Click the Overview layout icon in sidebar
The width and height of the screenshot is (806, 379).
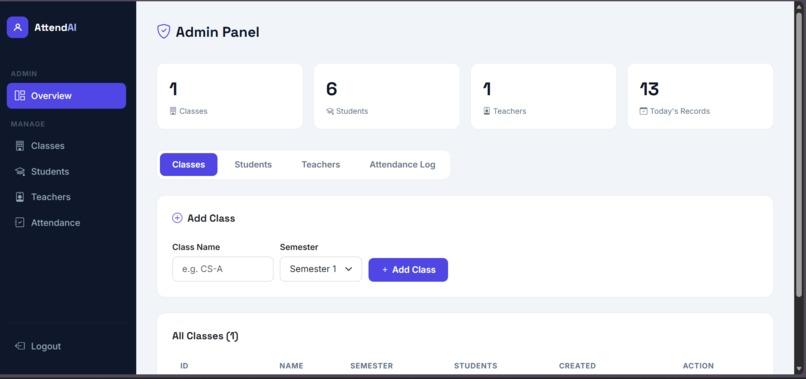[x=20, y=96]
